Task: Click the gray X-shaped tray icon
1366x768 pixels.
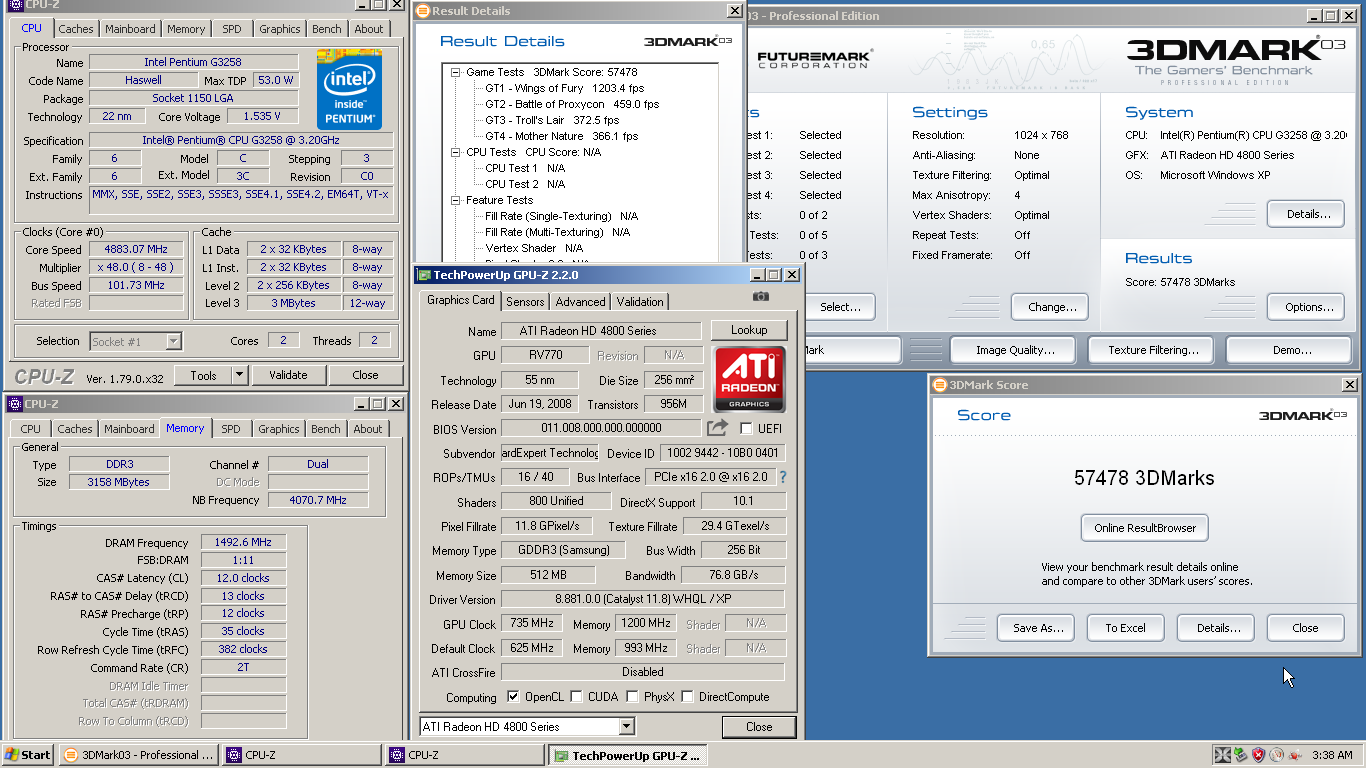Action: pos(1222,755)
